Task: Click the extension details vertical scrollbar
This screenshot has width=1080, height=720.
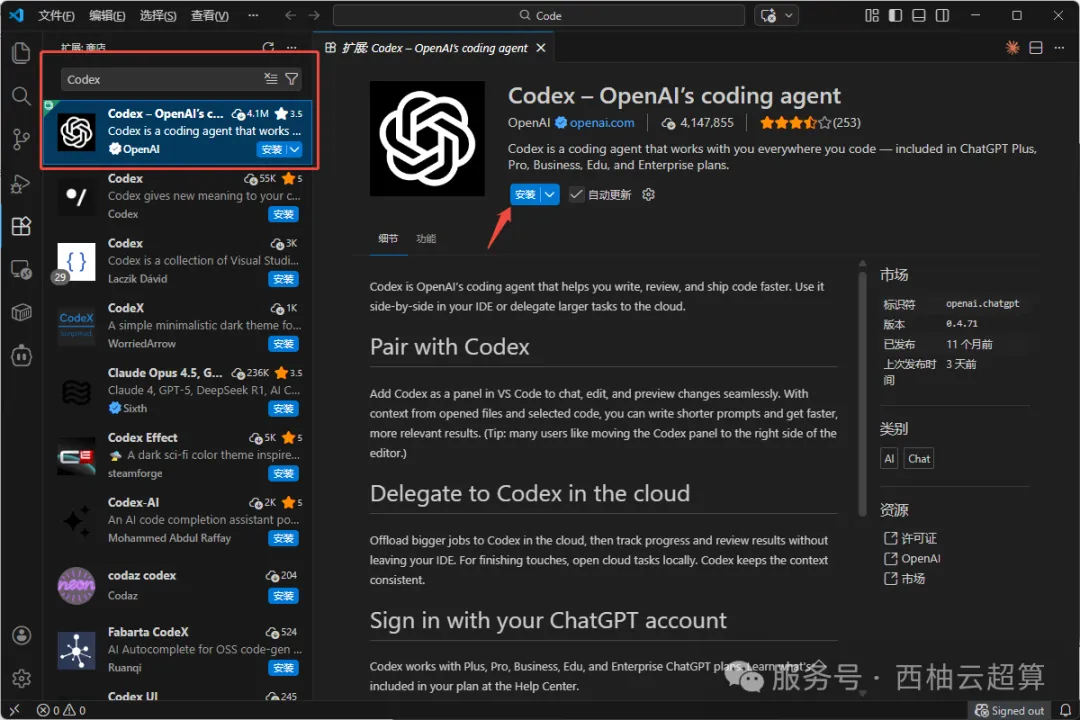Action: (x=862, y=393)
